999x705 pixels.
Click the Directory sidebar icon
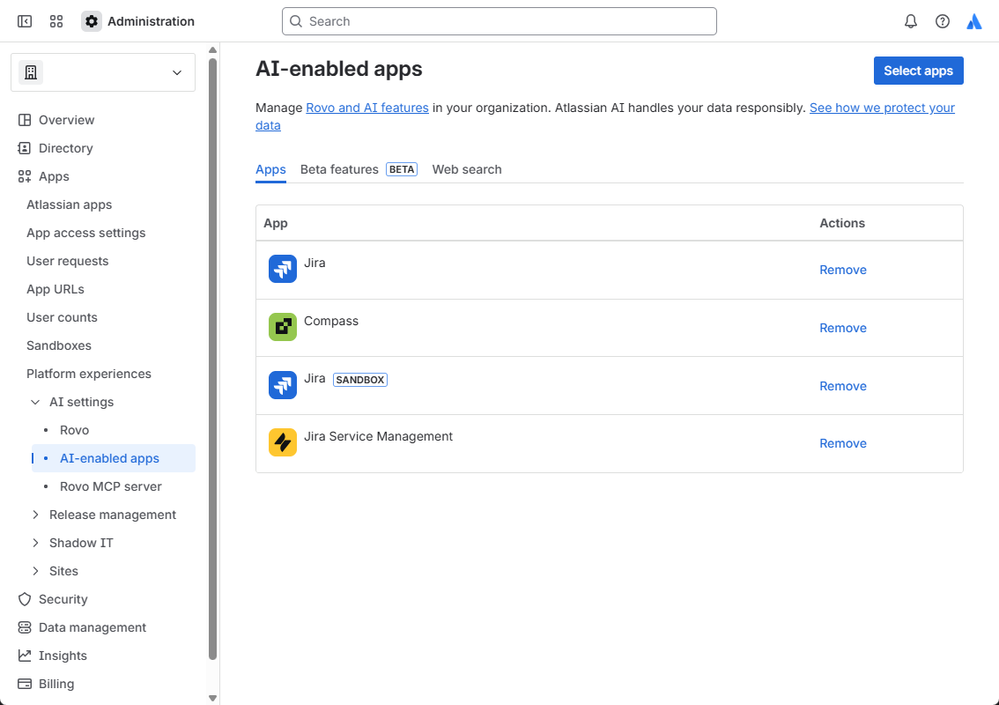(24, 148)
